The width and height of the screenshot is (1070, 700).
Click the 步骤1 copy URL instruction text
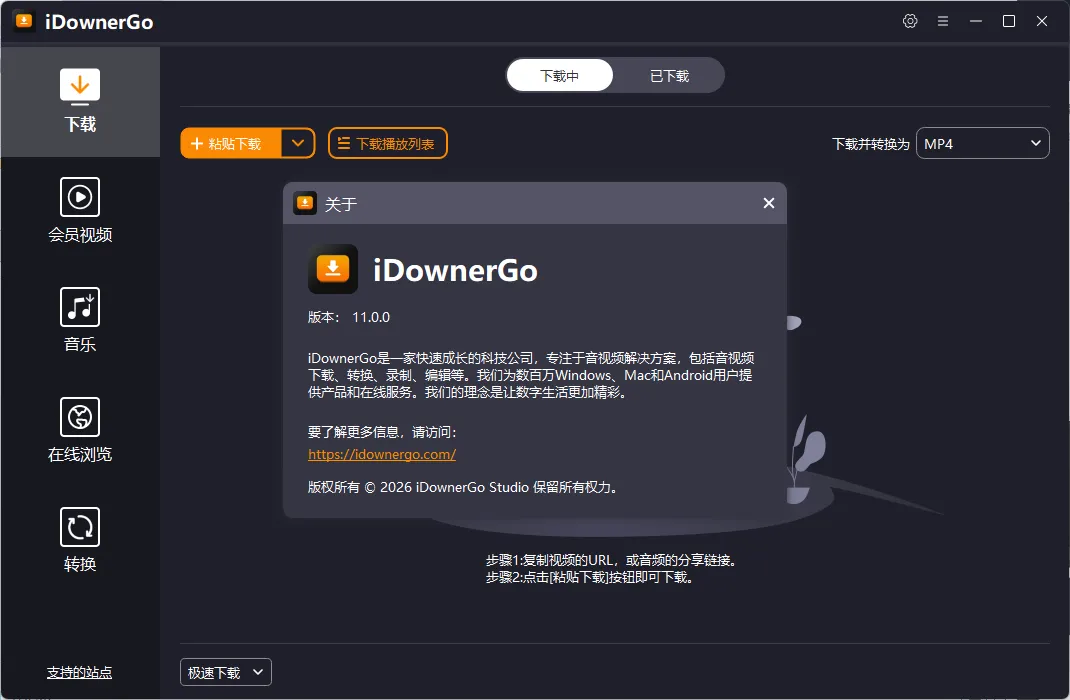click(x=611, y=560)
